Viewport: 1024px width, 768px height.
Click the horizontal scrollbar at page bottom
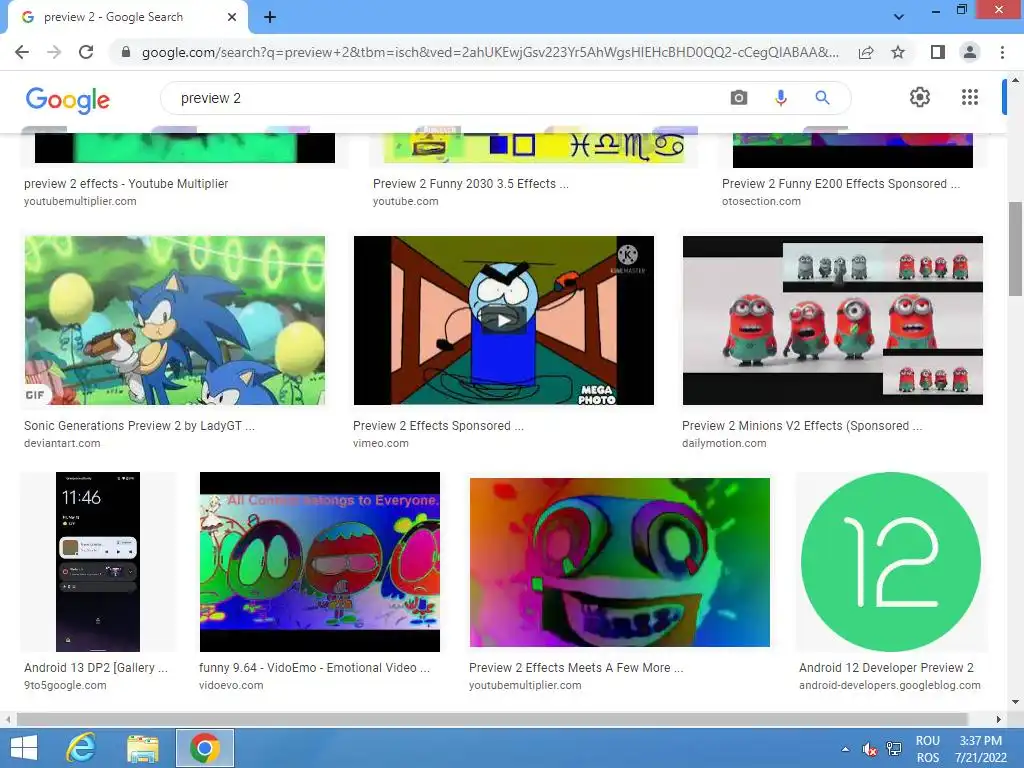(x=491, y=719)
